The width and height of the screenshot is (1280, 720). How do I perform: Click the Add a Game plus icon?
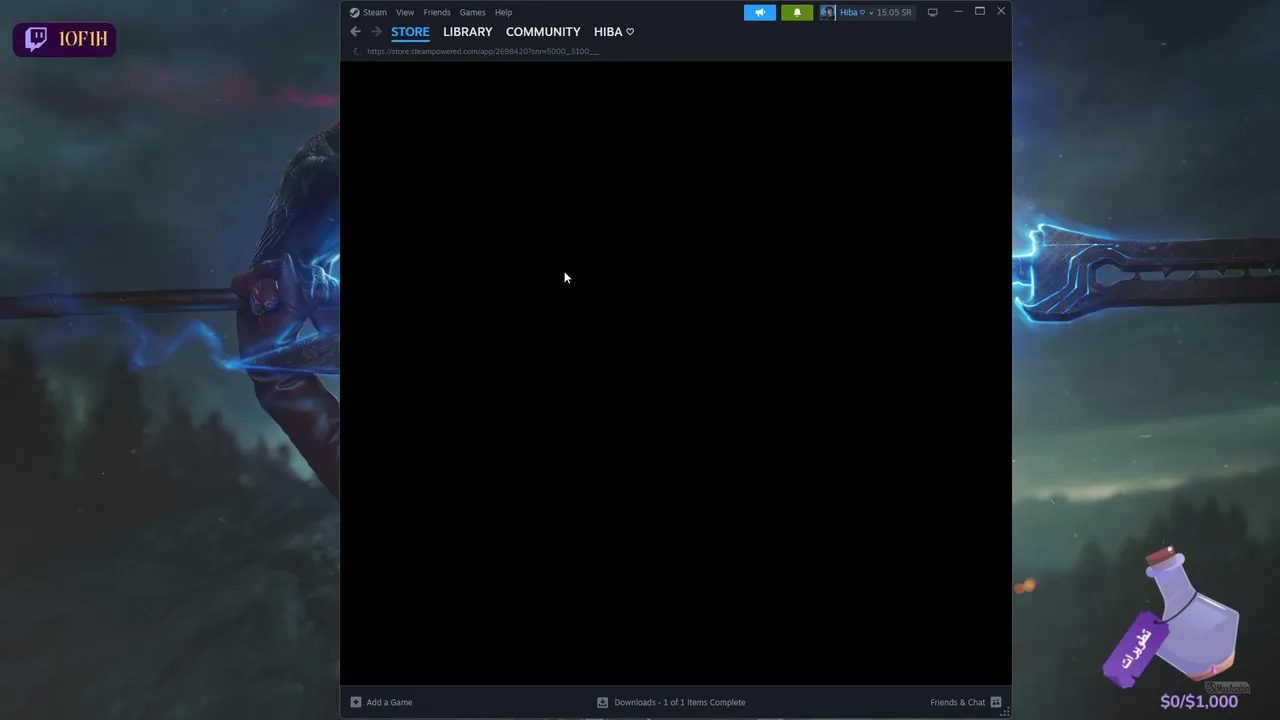click(x=356, y=702)
